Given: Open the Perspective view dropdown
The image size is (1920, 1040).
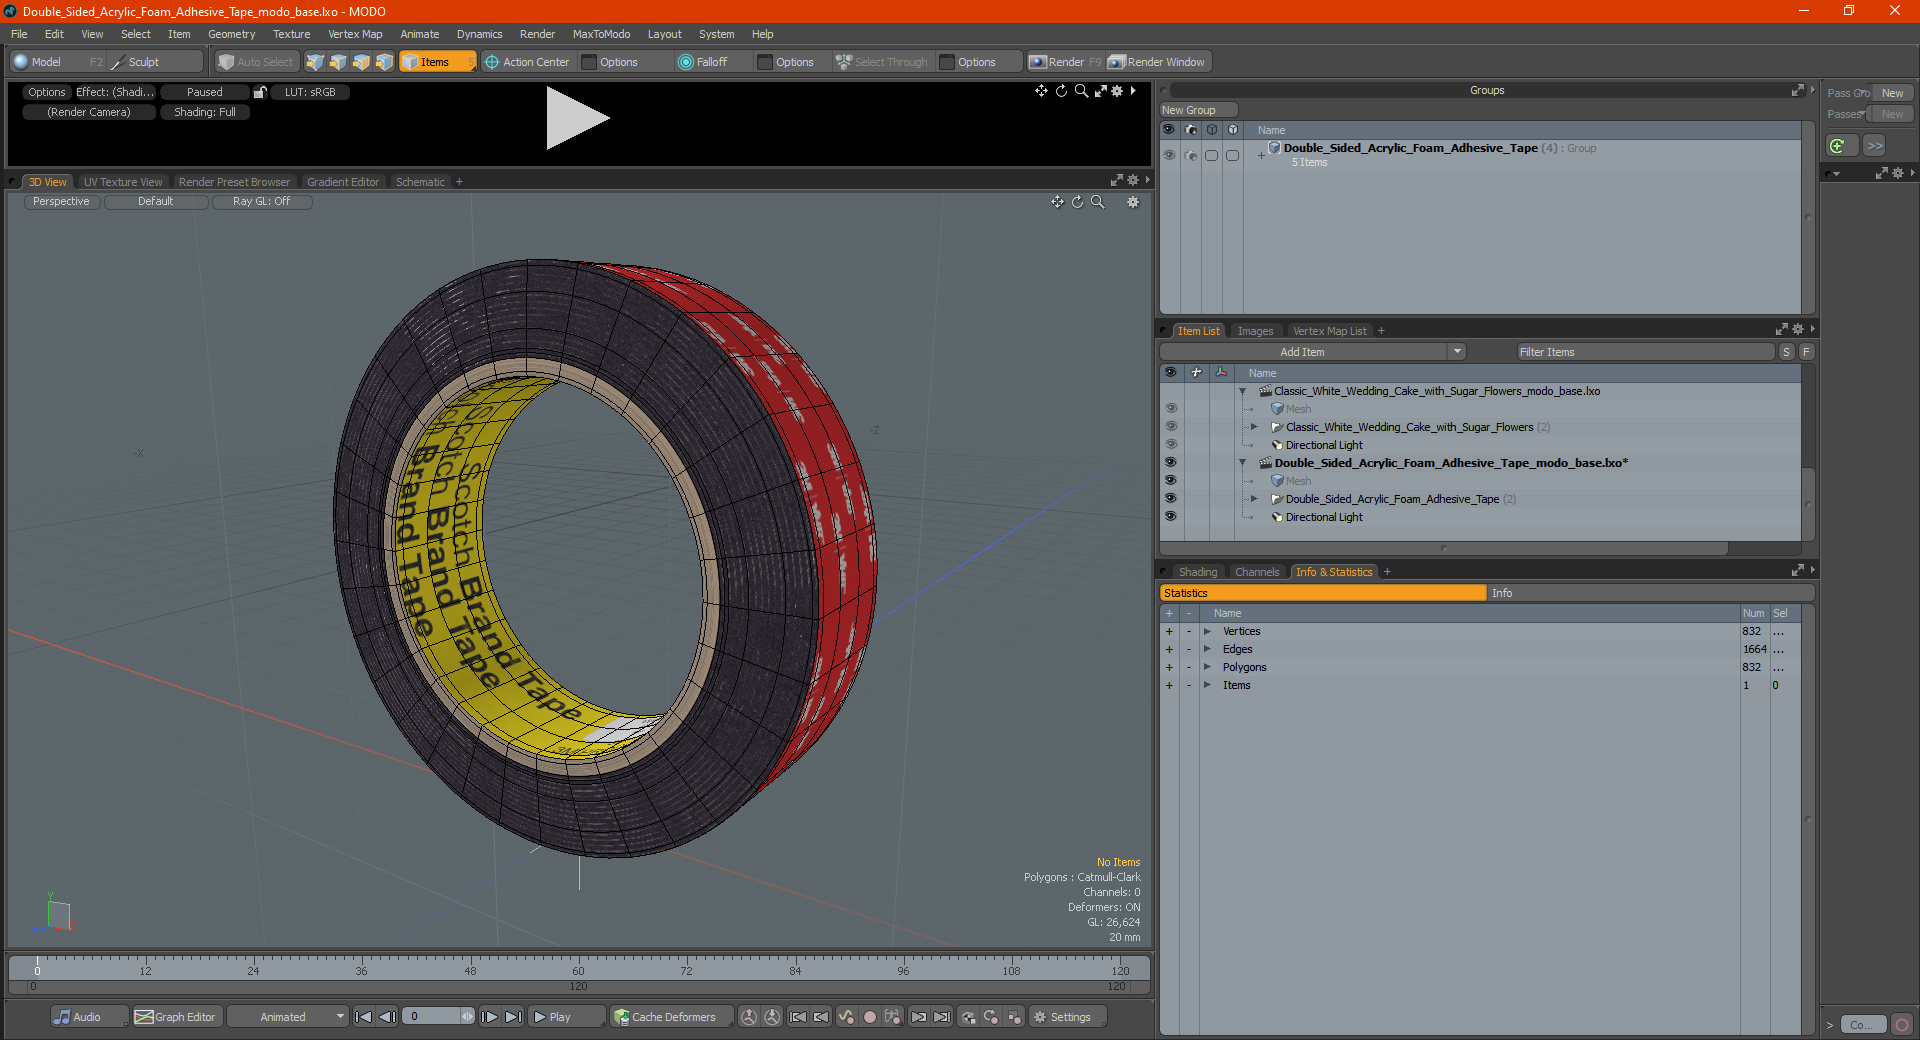Looking at the screenshot, I should pyautogui.click(x=61, y=202).
